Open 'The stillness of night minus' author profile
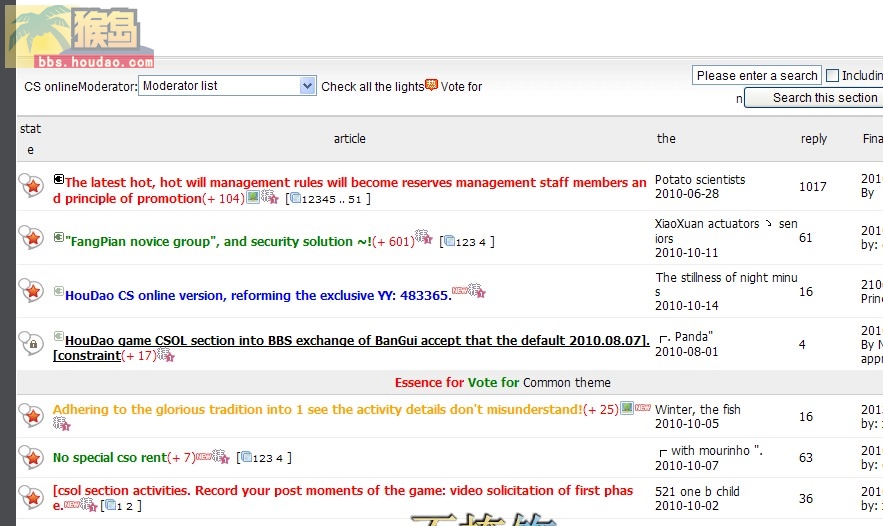 pos(726,284)
